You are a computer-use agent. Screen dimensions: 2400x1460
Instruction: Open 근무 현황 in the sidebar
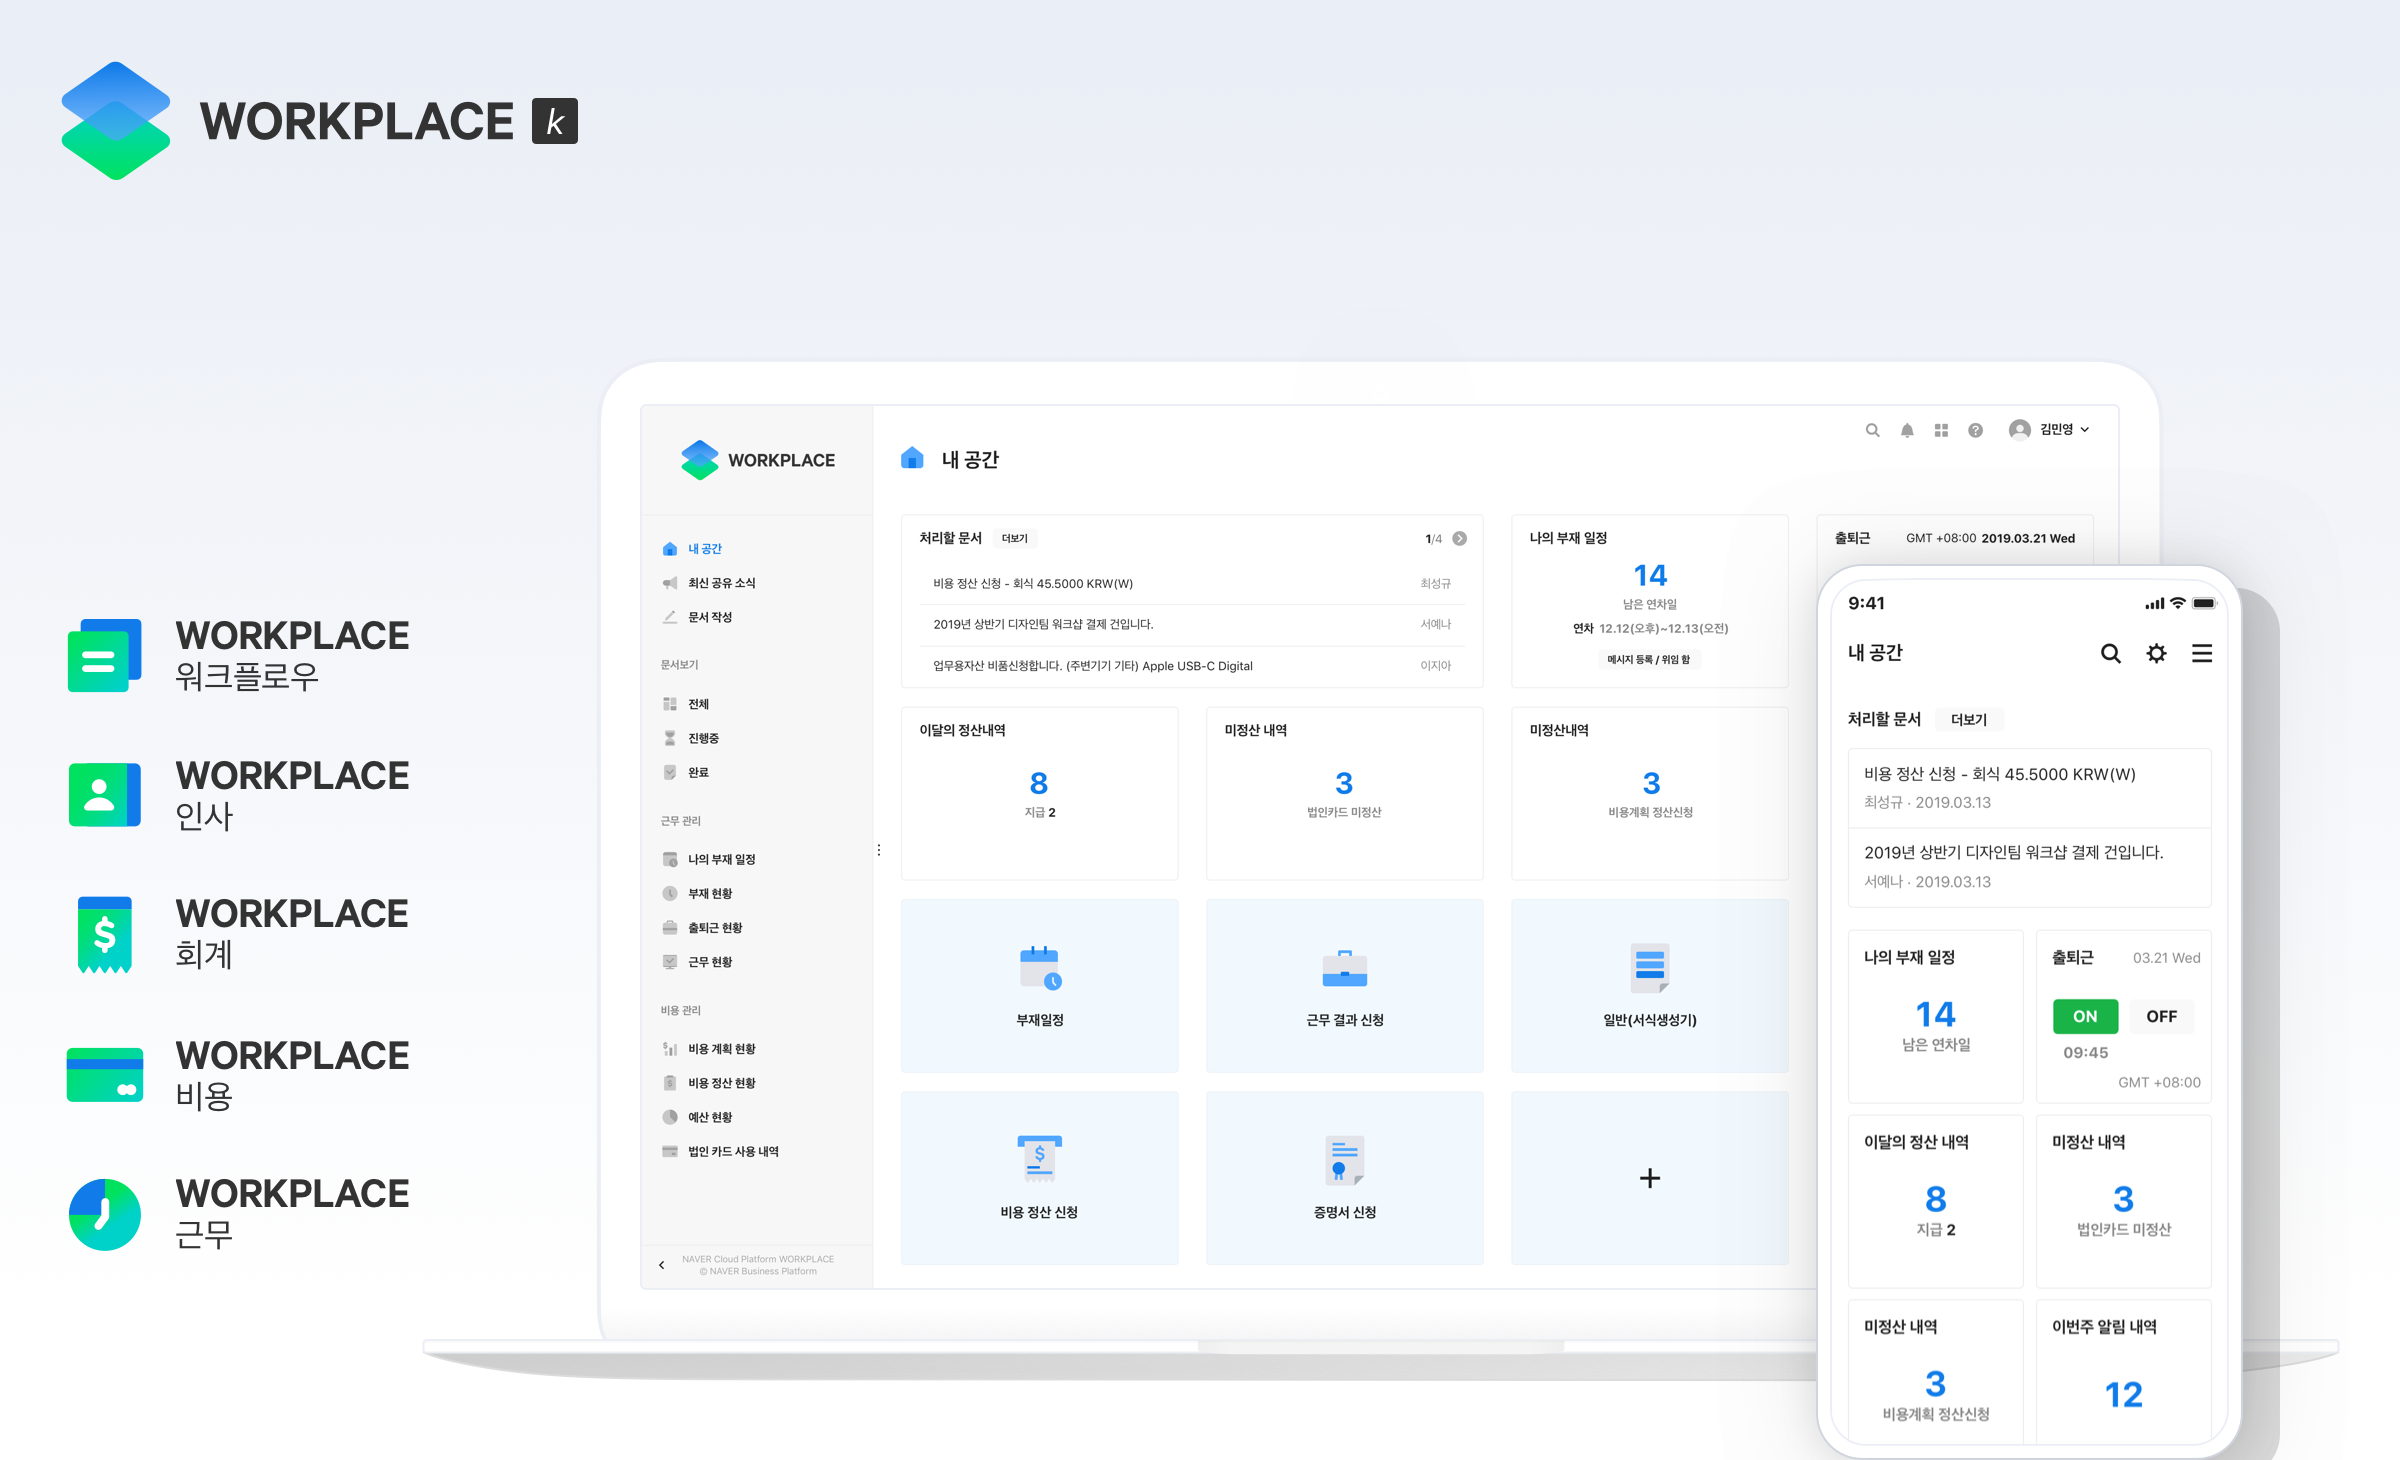[x=697, y=961]
